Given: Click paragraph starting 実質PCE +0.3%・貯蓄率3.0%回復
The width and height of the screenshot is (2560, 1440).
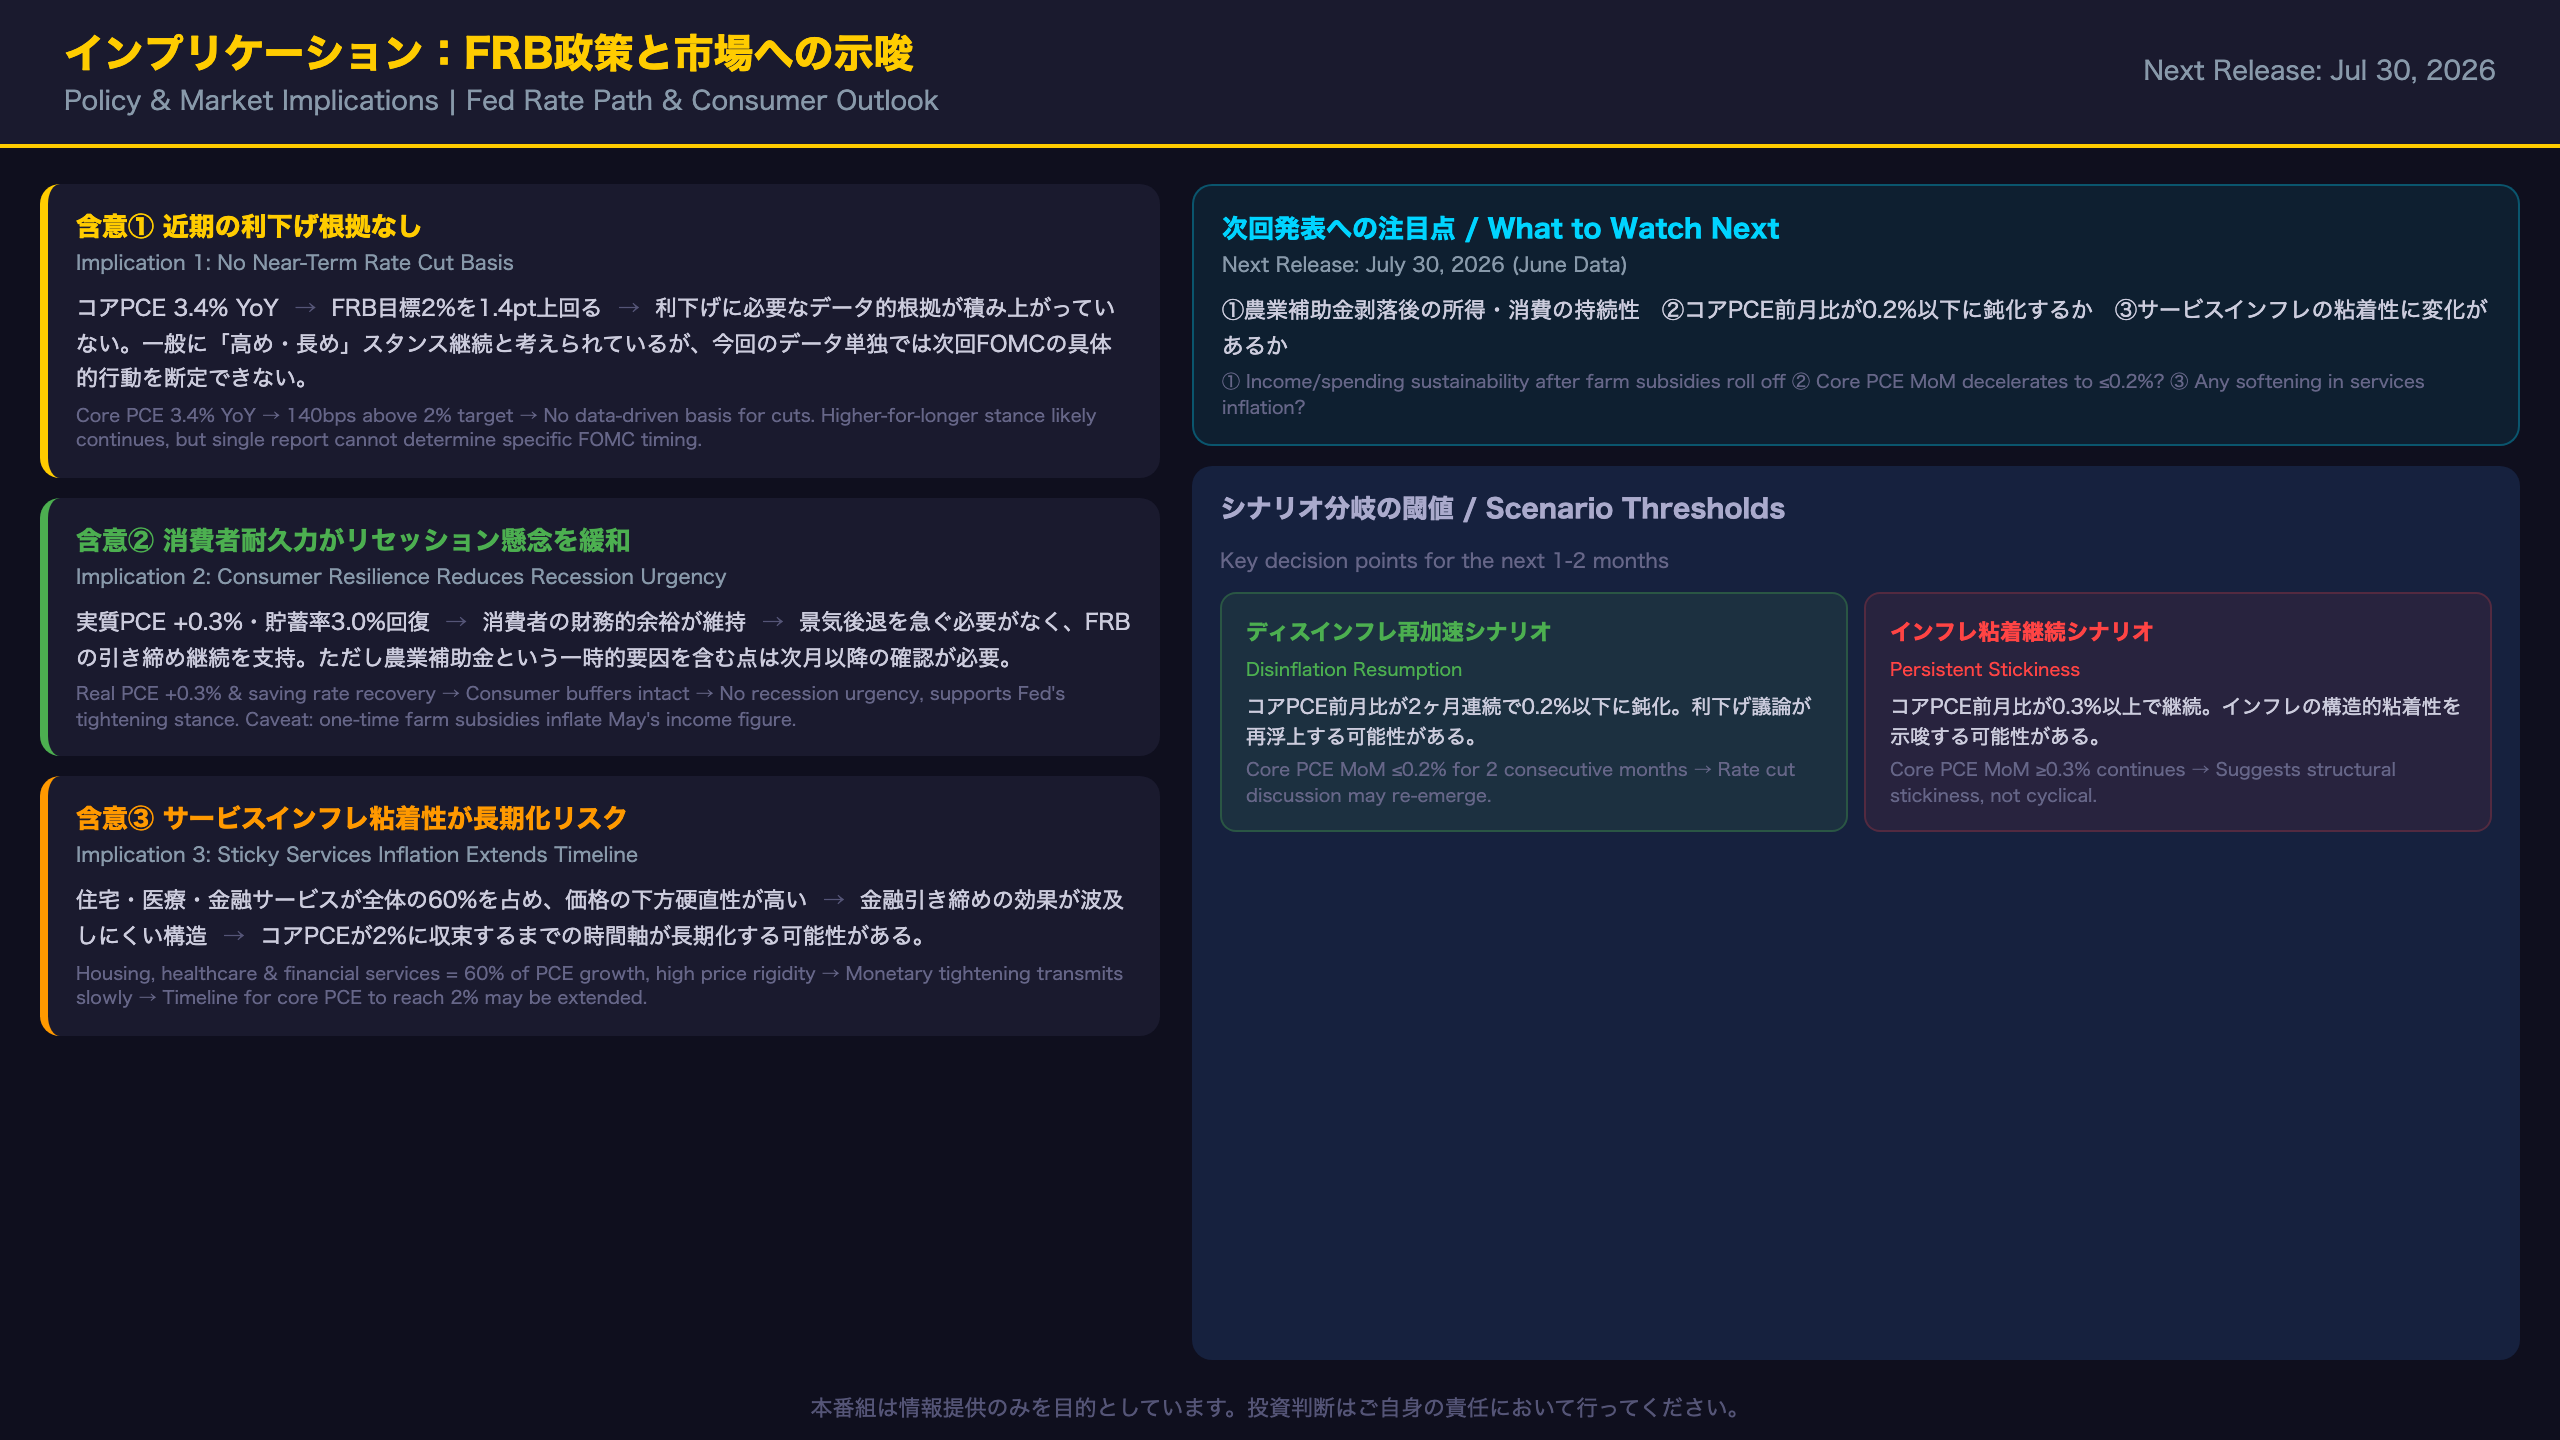Looking at the screenshot, I should (603, 639).
